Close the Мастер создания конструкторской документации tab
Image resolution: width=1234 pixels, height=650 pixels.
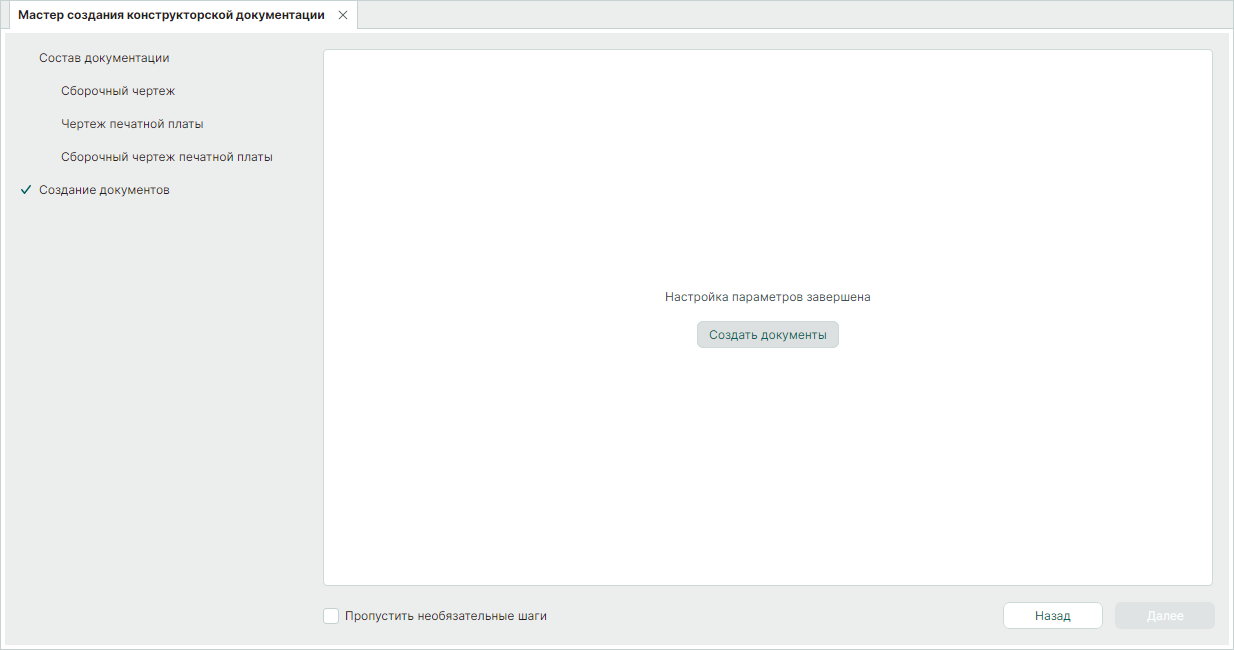coord(343,15)
